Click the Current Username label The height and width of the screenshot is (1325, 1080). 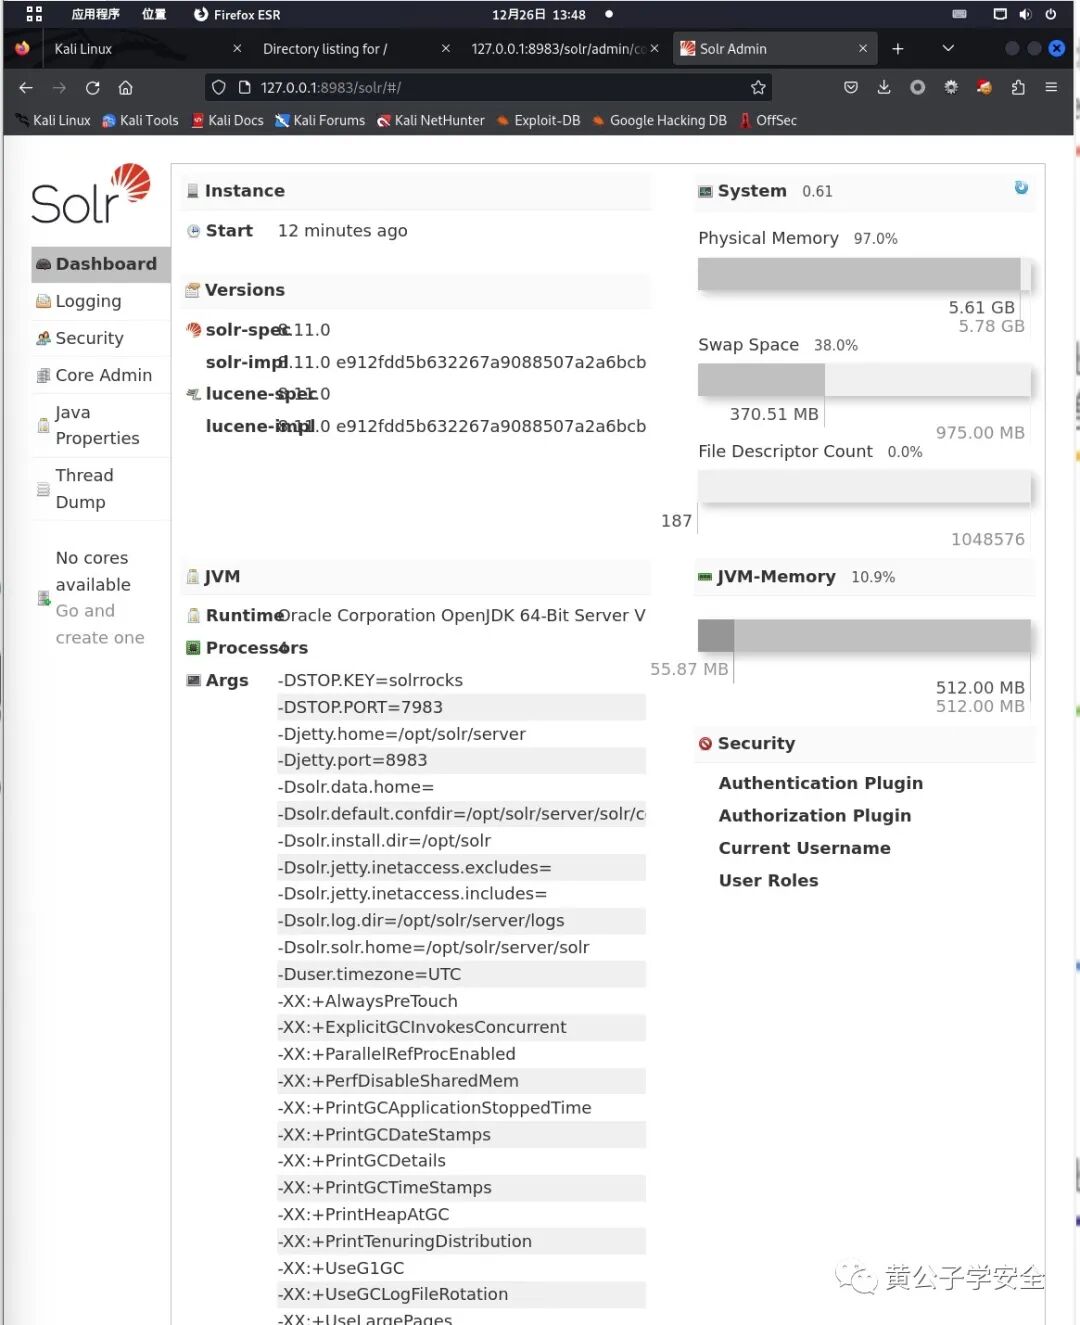(805, 848)
